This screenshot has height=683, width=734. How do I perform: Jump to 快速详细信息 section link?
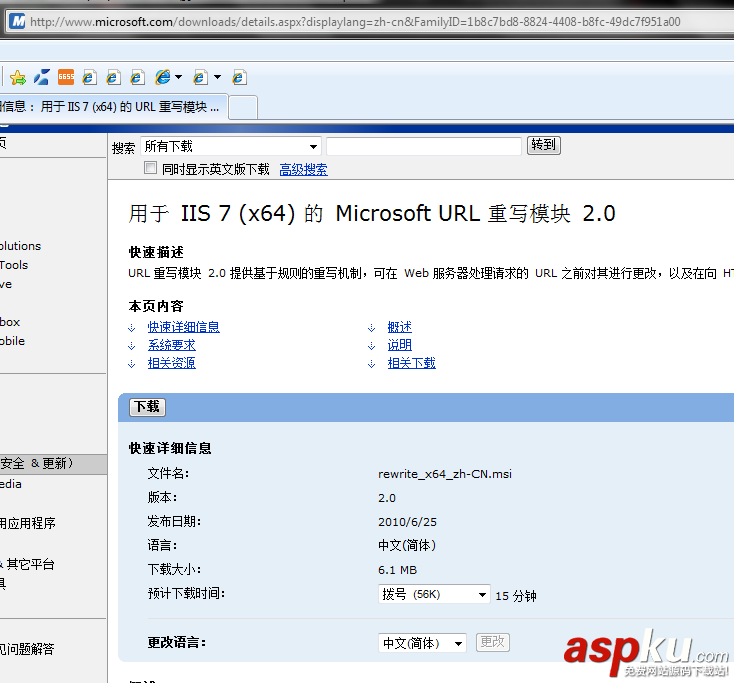coord(184,327)
